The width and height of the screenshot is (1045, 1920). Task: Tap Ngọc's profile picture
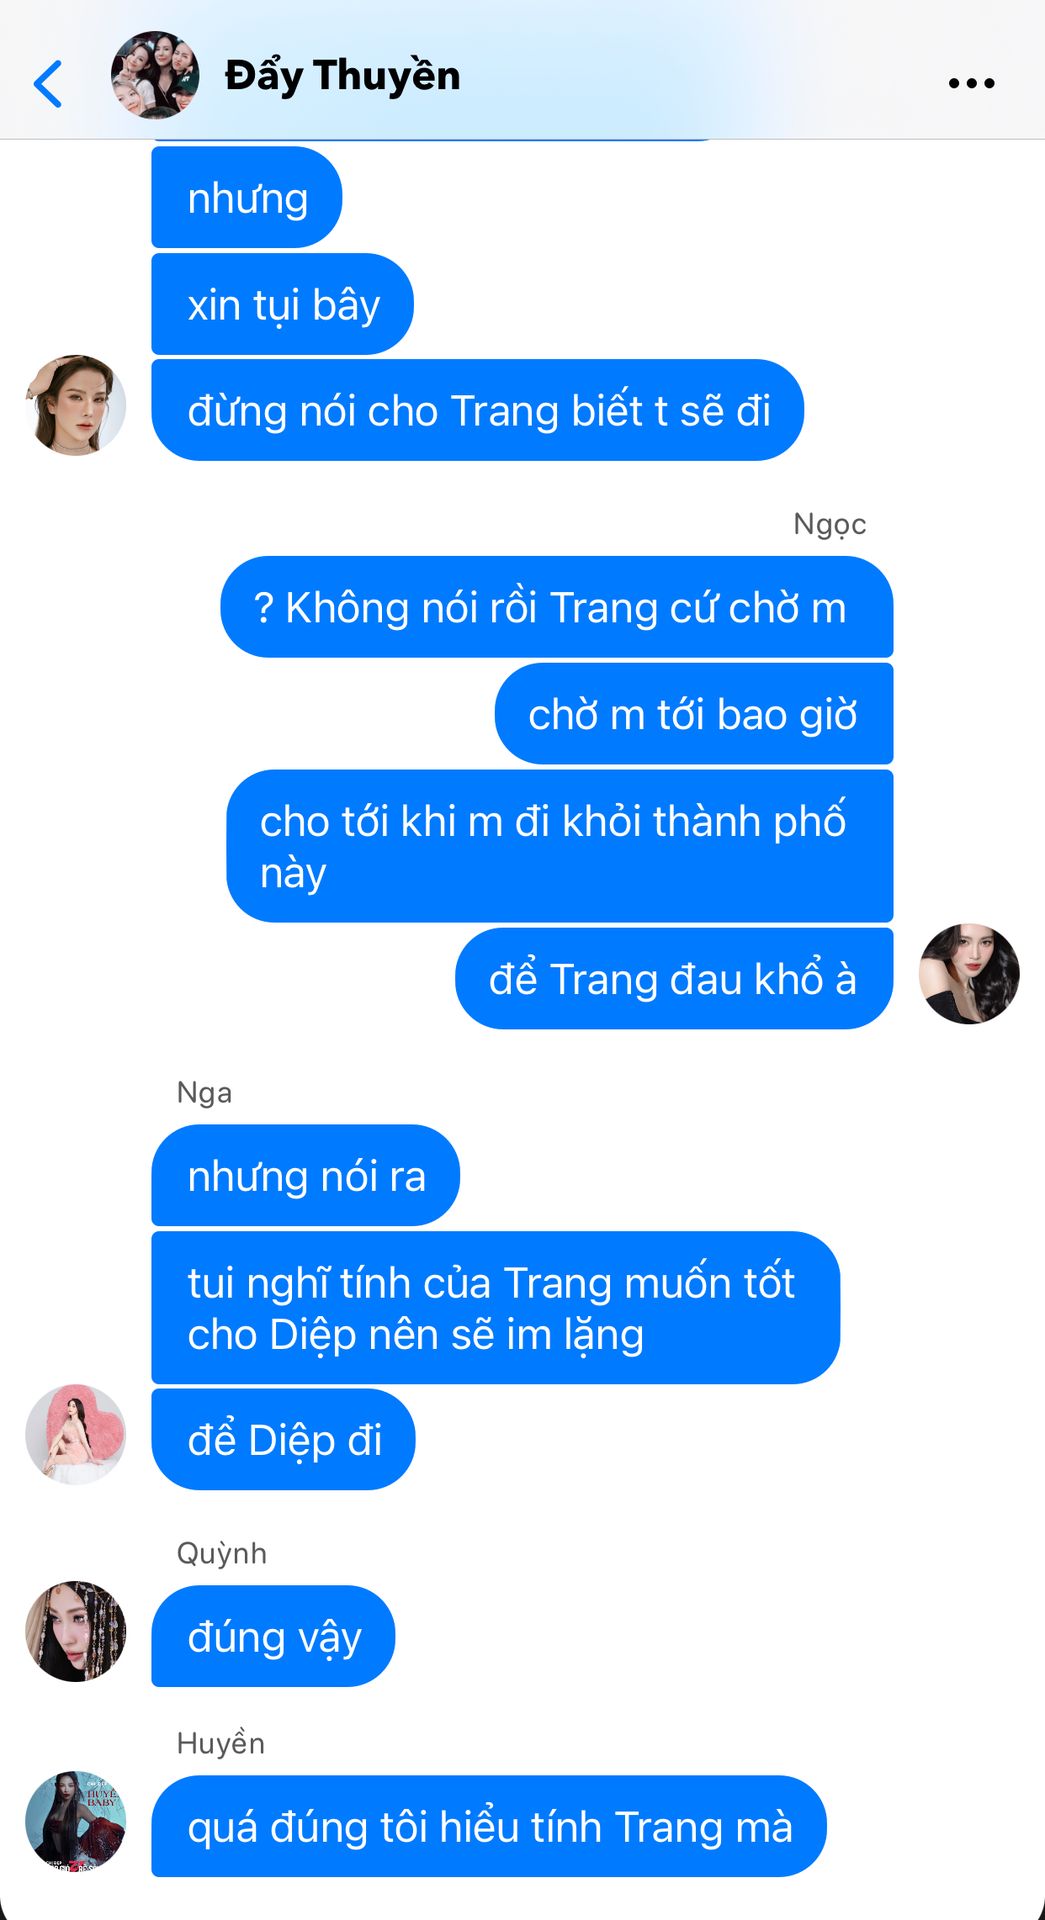tap(969, 973)
